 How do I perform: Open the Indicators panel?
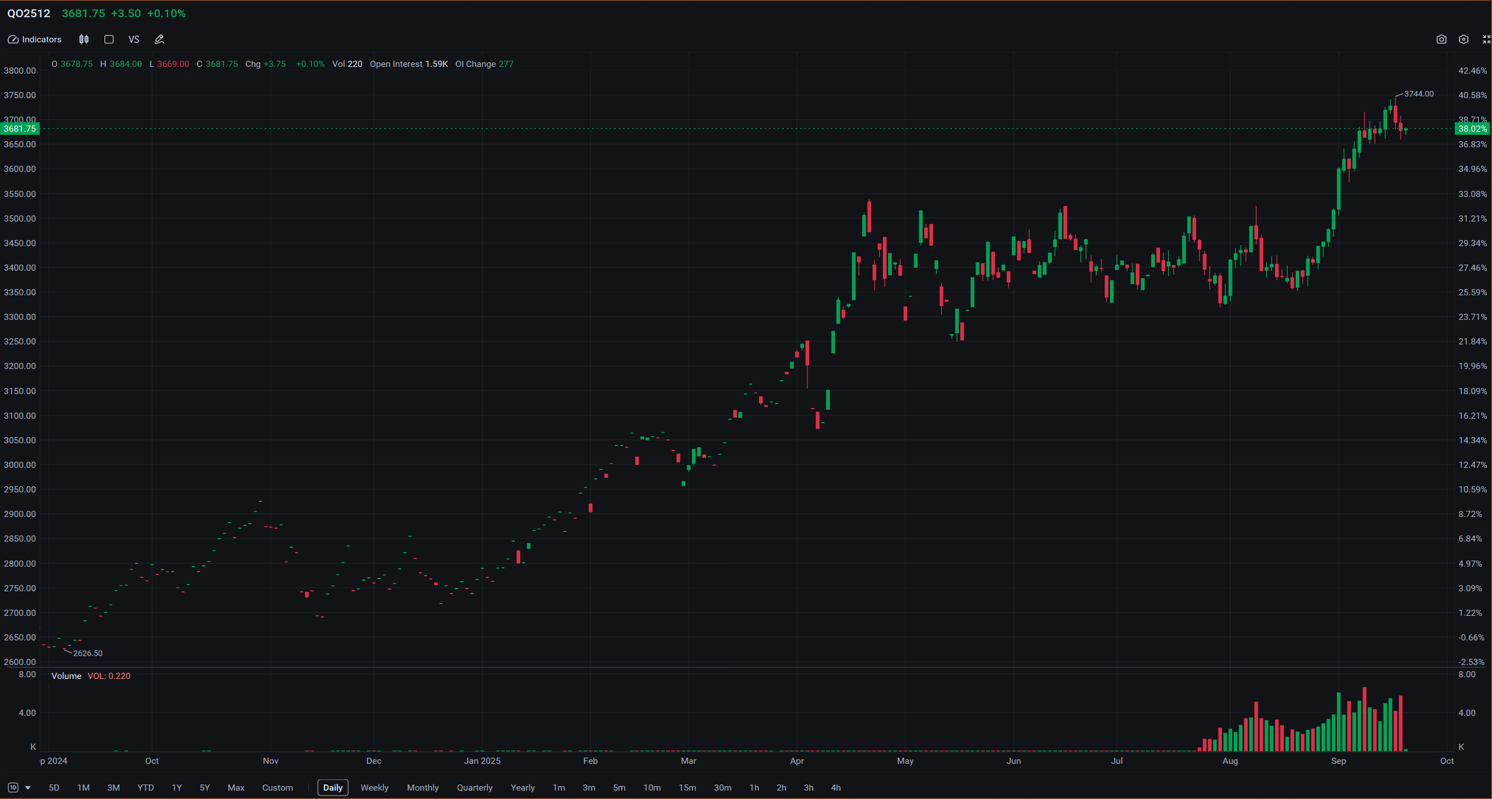35,40
